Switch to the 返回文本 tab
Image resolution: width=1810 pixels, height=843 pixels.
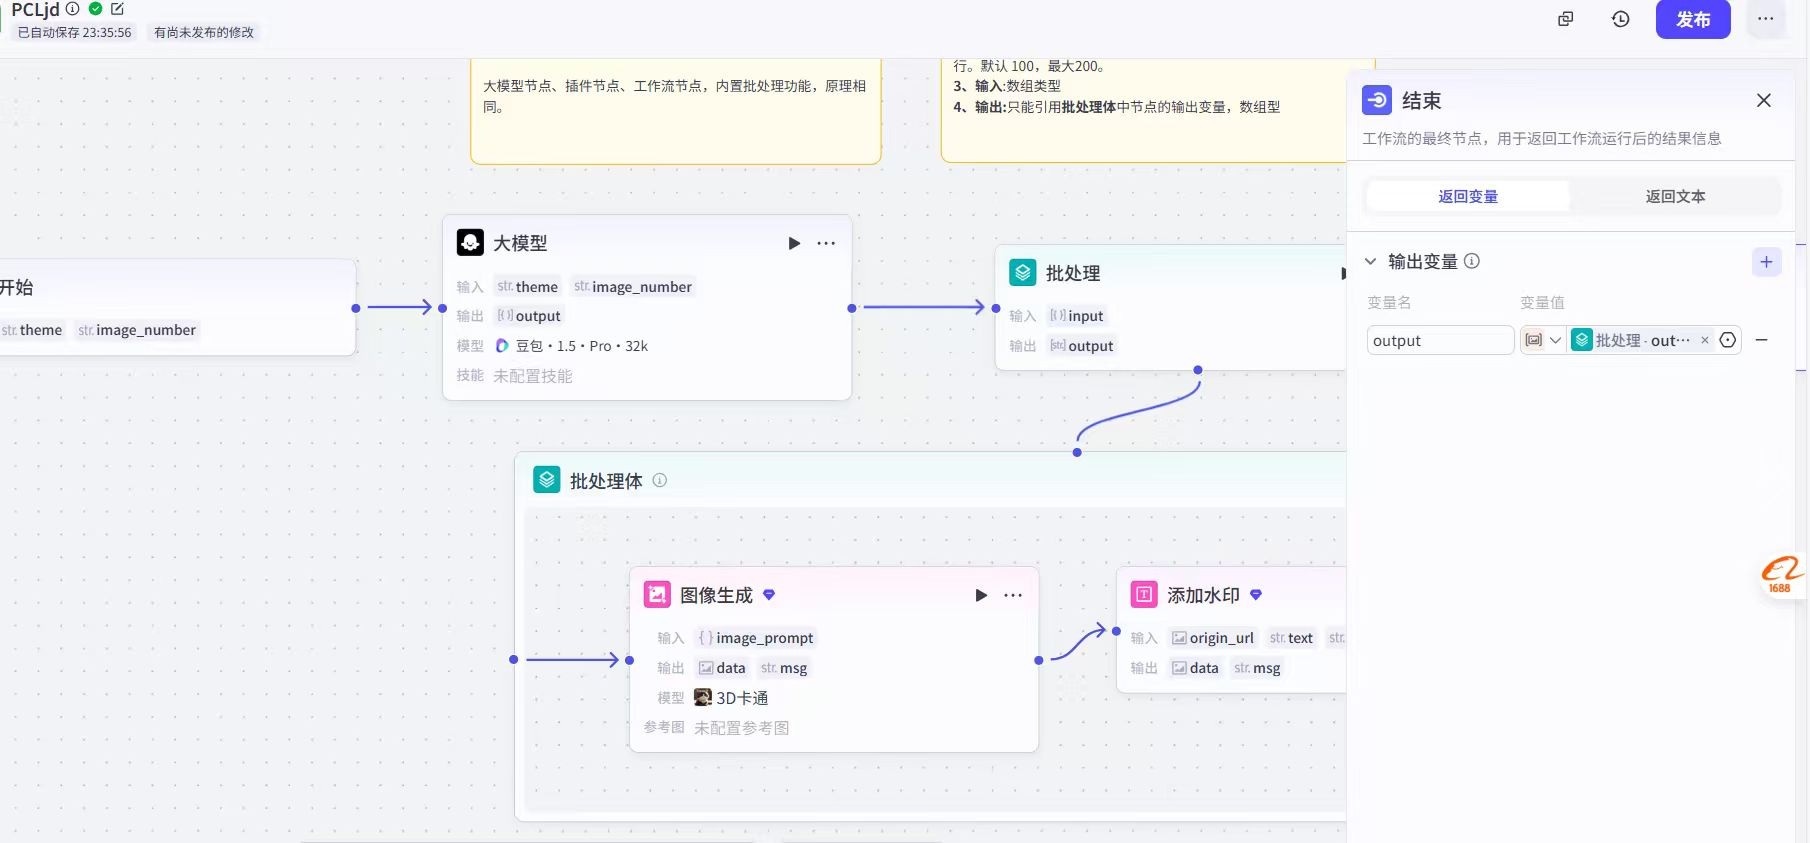(1675, 196)
